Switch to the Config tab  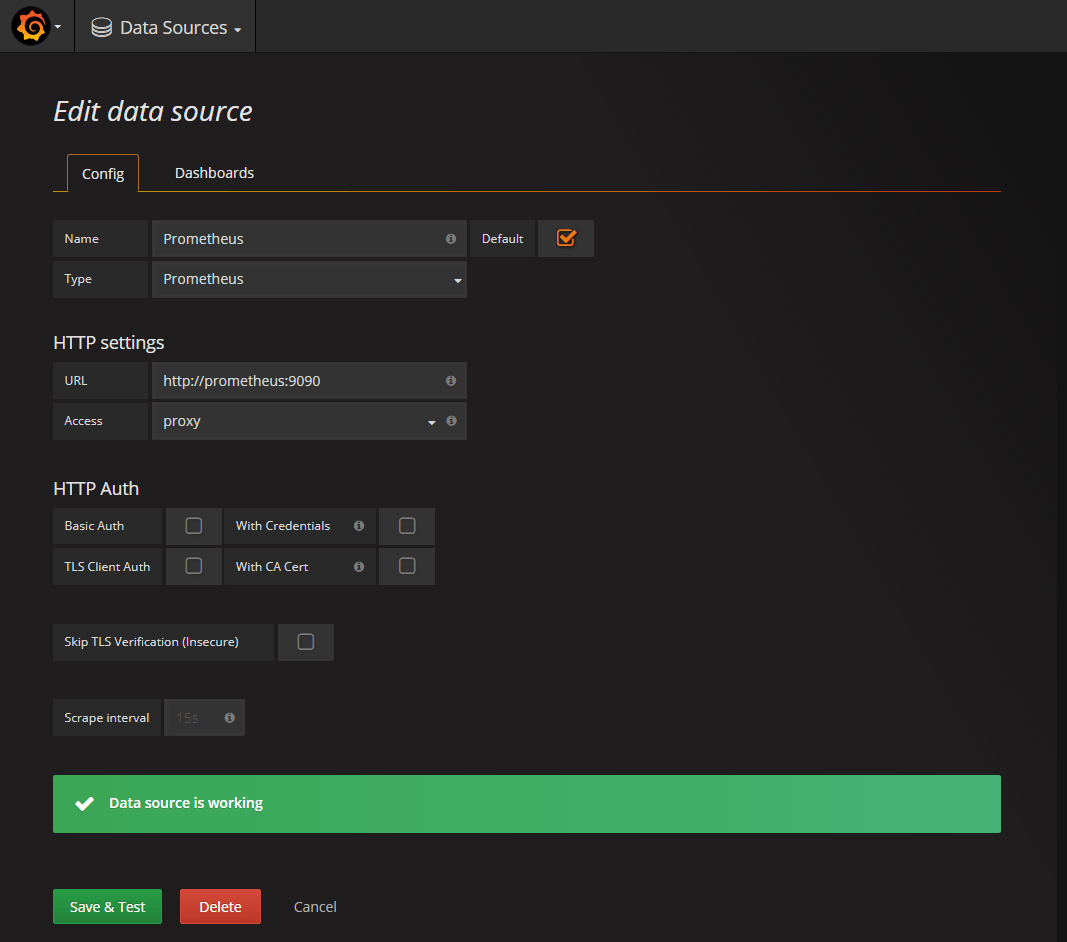coord(103,174)
